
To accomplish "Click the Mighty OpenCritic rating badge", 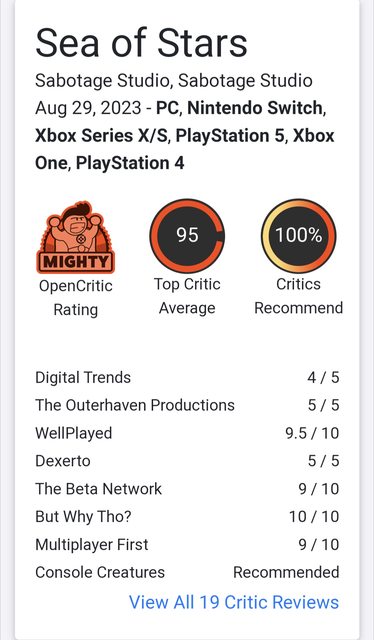I will click(x=76, y=237).
